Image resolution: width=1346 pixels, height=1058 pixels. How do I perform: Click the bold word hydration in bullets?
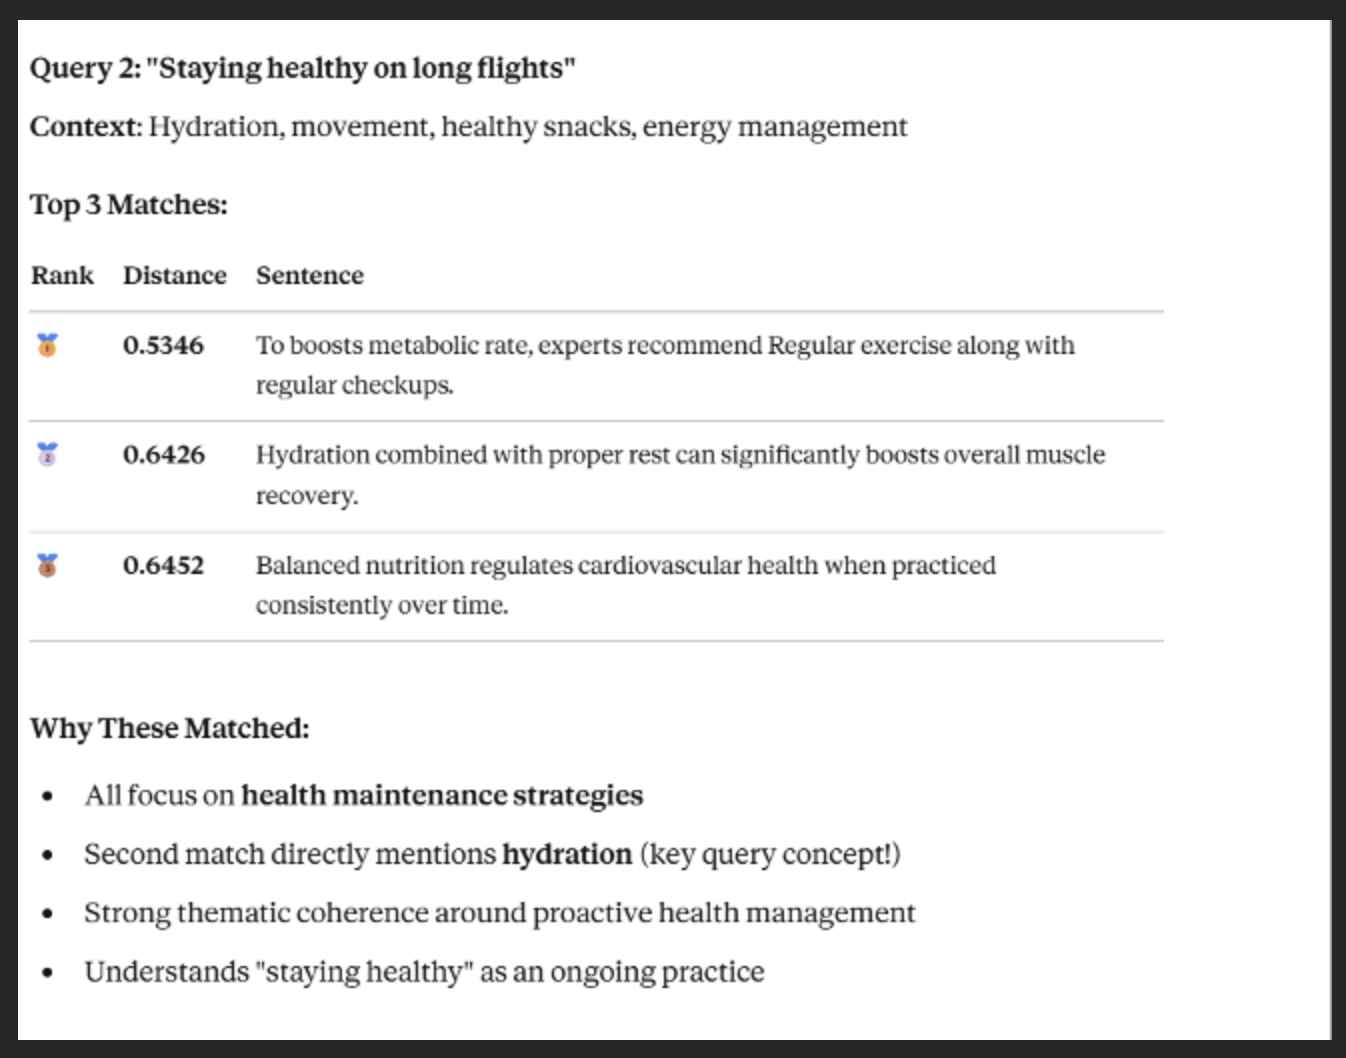[x=566, y=855]
